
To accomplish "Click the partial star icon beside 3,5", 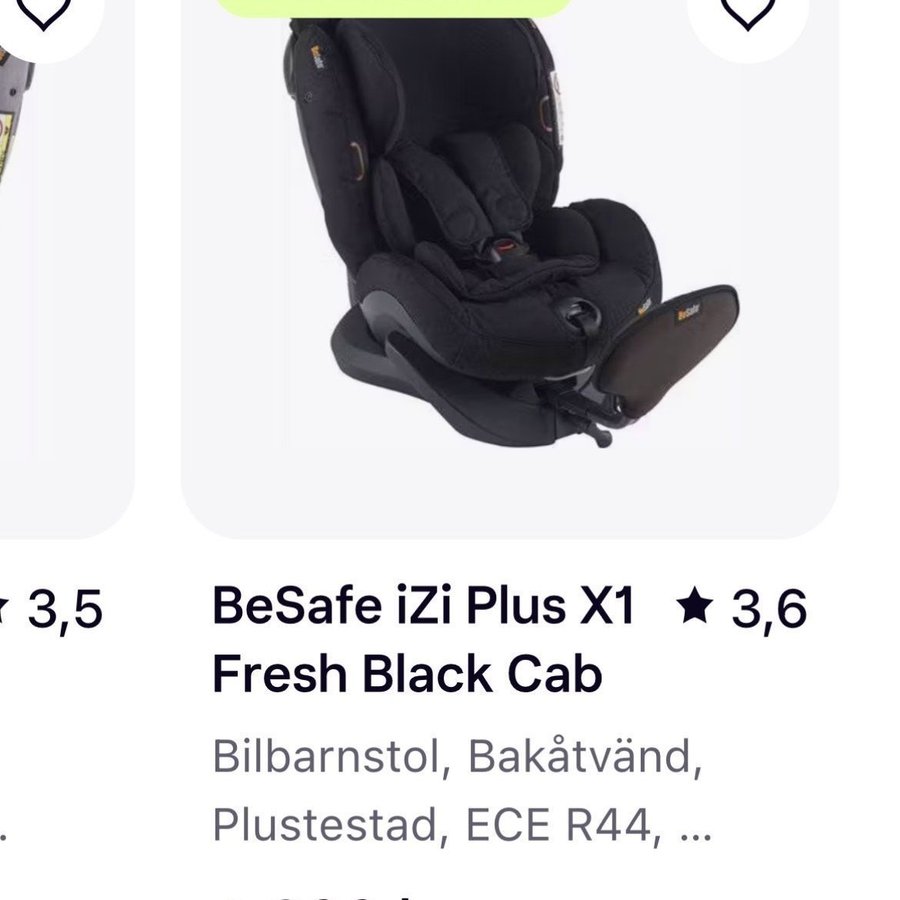I will [4, 607].
